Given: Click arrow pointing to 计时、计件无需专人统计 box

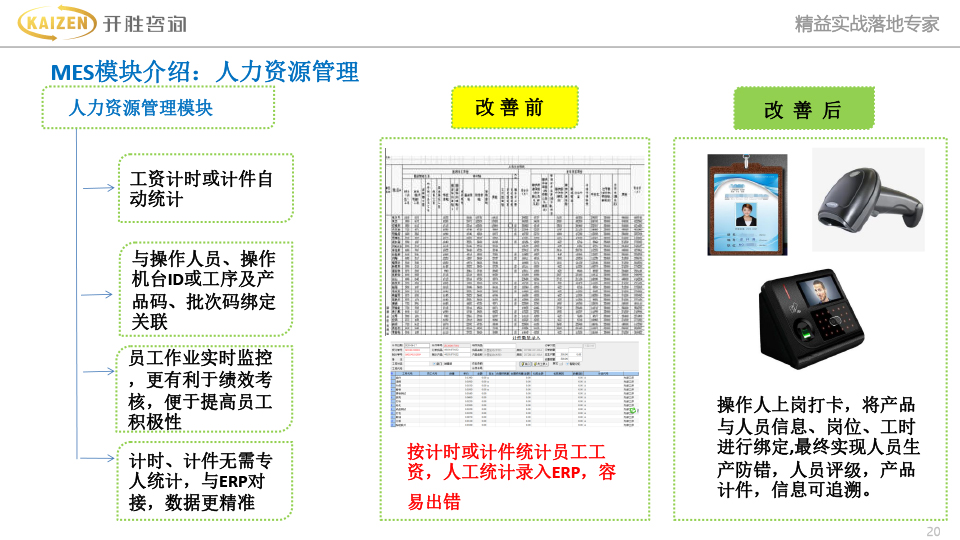Looking at the screenshot, I should coord(98,458).
